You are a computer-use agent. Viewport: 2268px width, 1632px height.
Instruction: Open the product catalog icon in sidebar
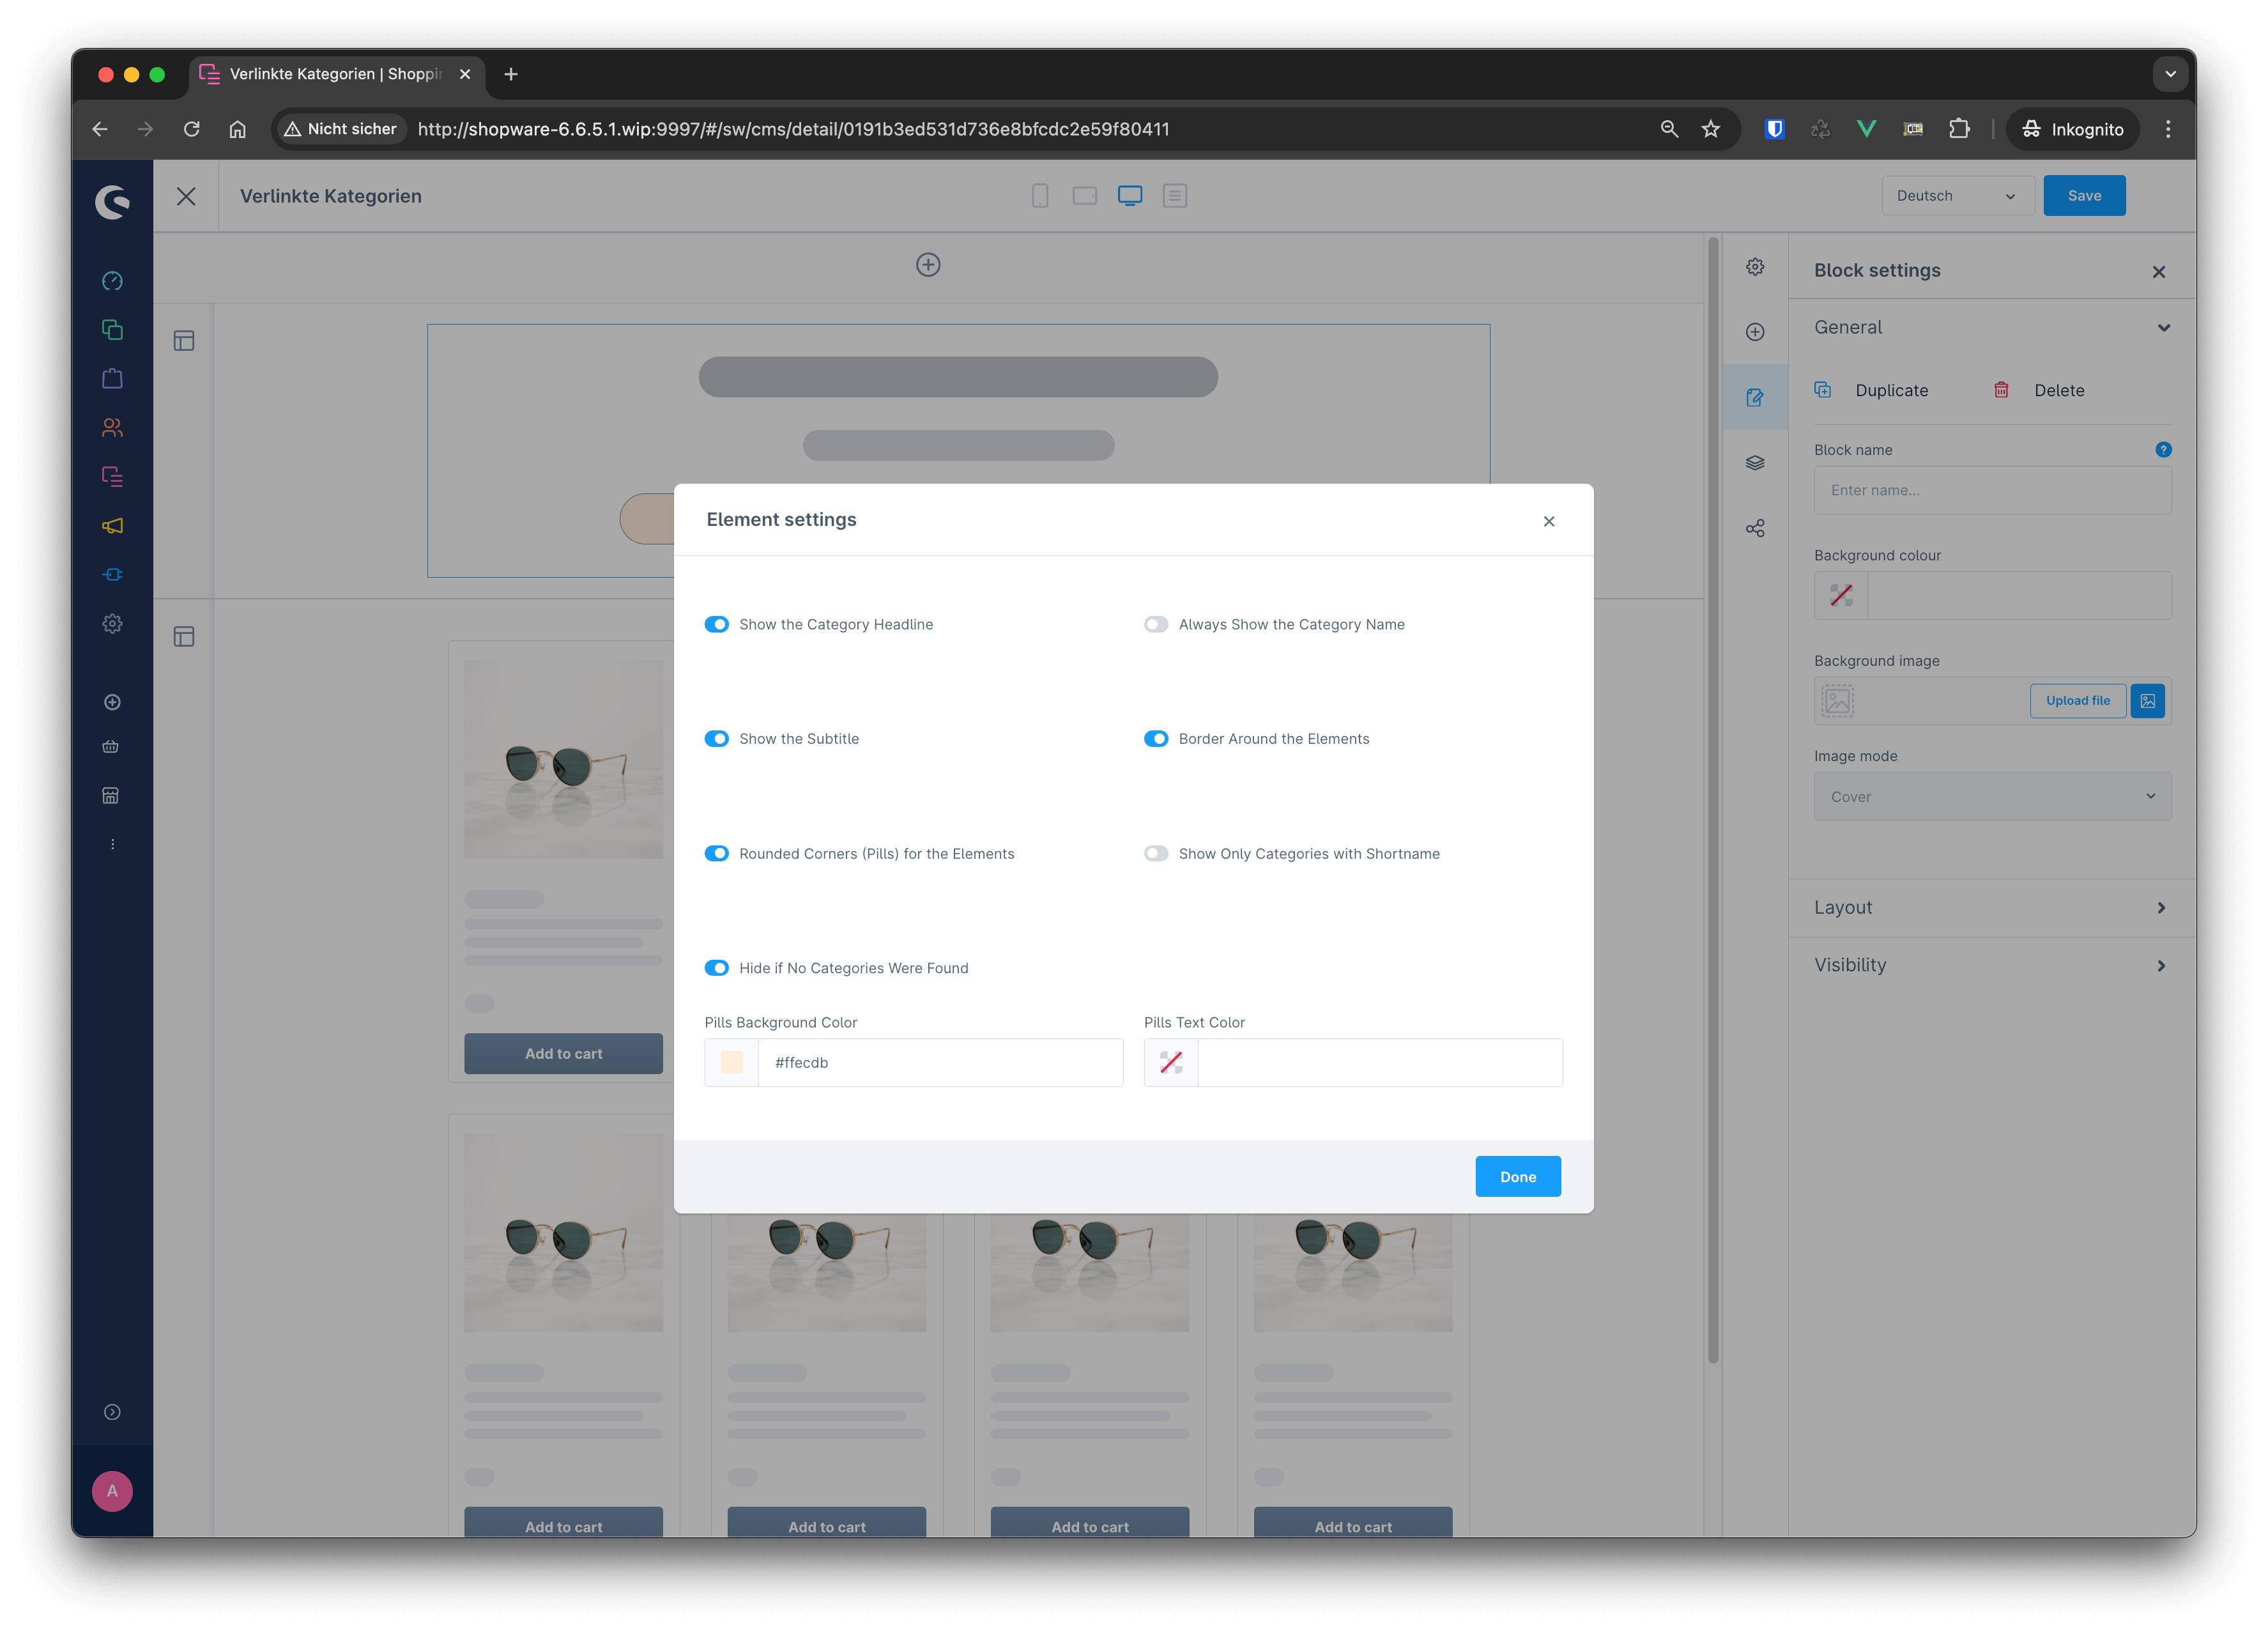(x=112, y=378)
